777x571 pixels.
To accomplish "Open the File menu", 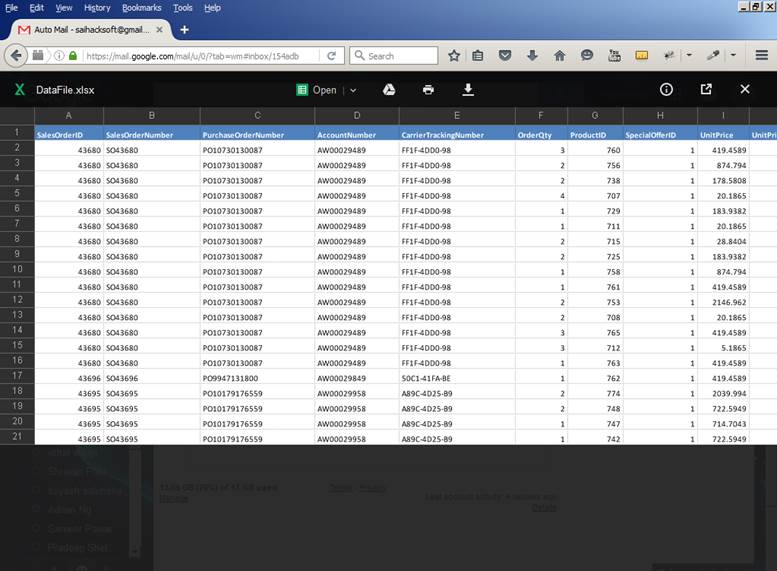I will coord(11,7).
